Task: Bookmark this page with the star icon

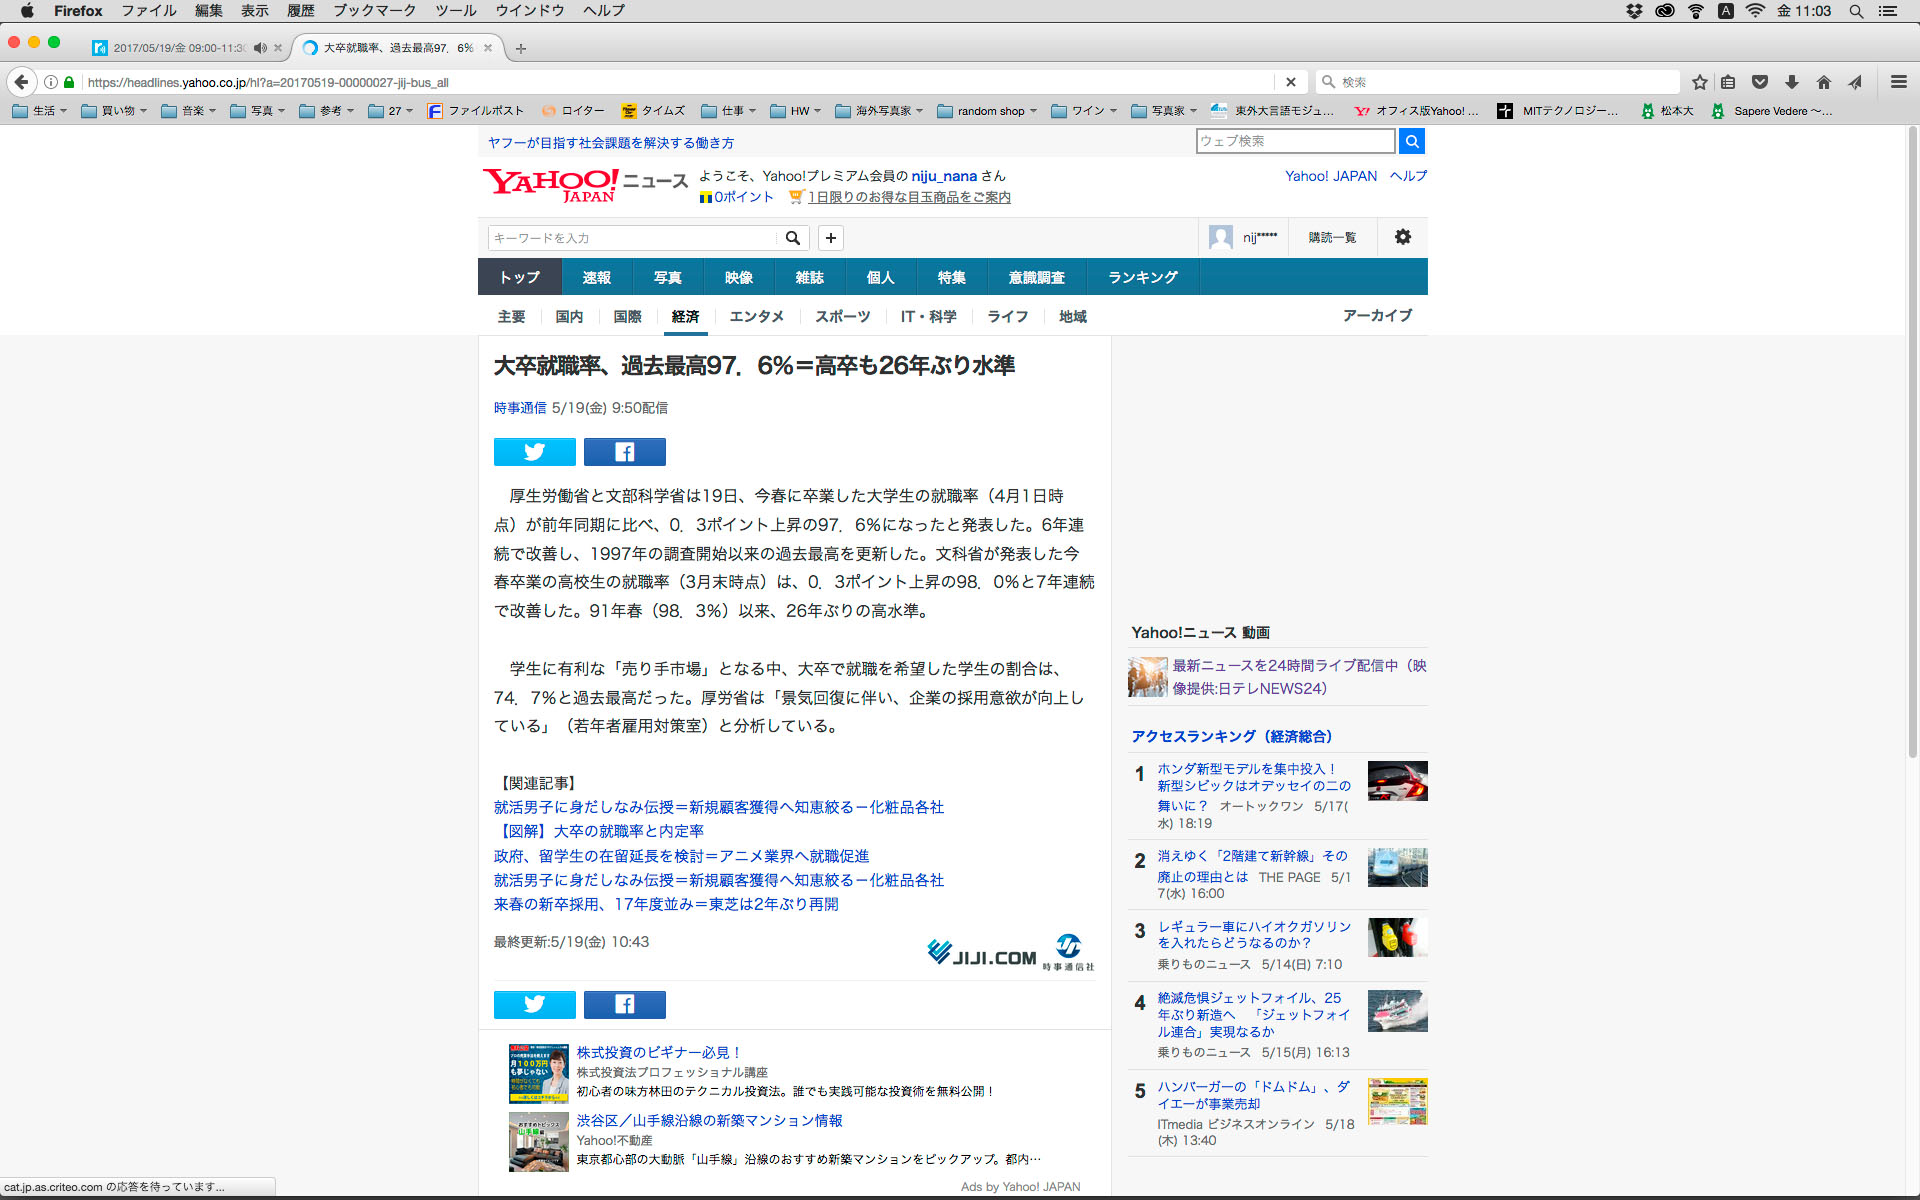Action: coord(1699,82)
